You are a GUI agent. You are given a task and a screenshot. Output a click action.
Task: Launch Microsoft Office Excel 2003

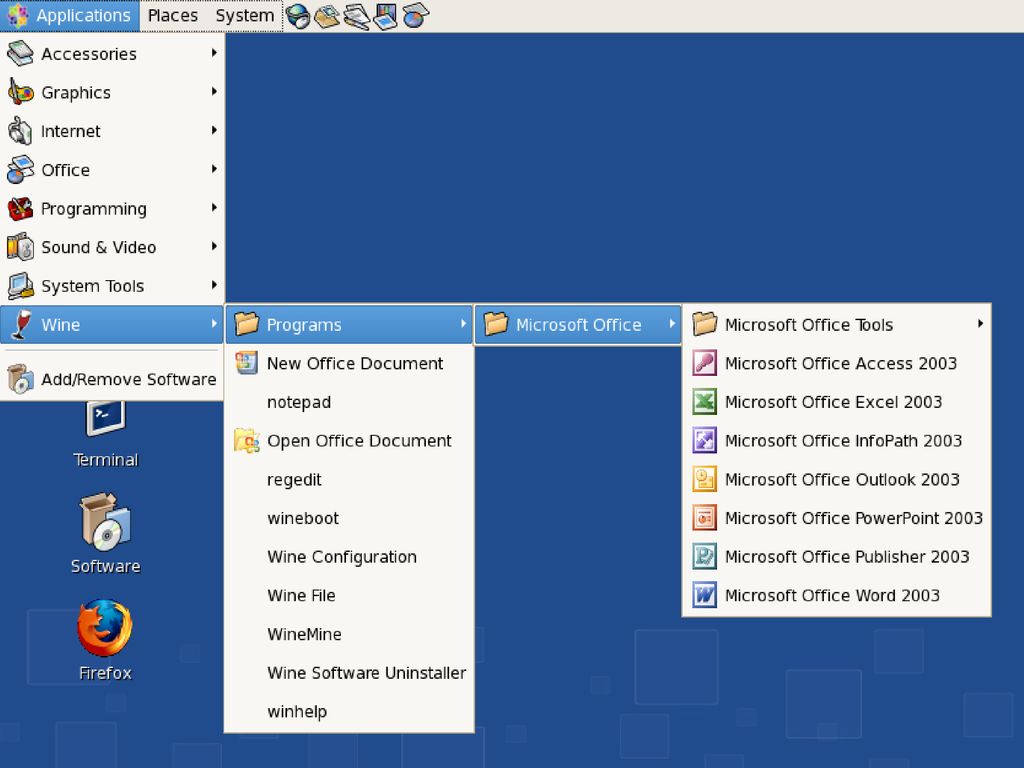point(836,402)
